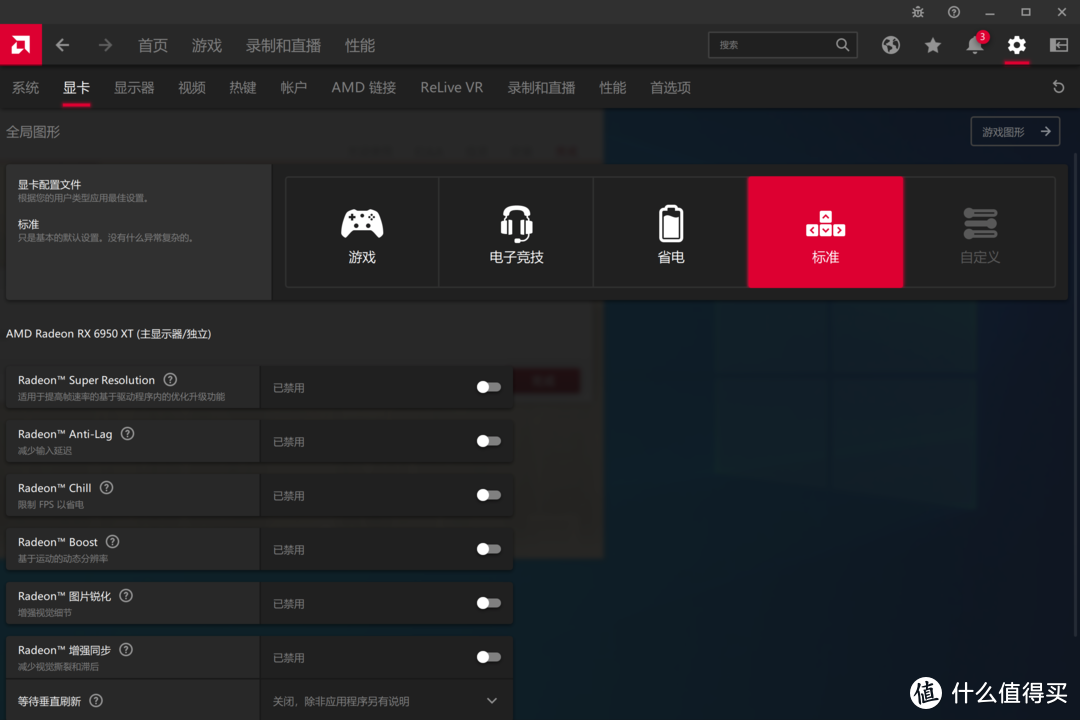Enable the Radeon Super Resolution toggle
Screen dimensions: 1080x720
(488, 386)
